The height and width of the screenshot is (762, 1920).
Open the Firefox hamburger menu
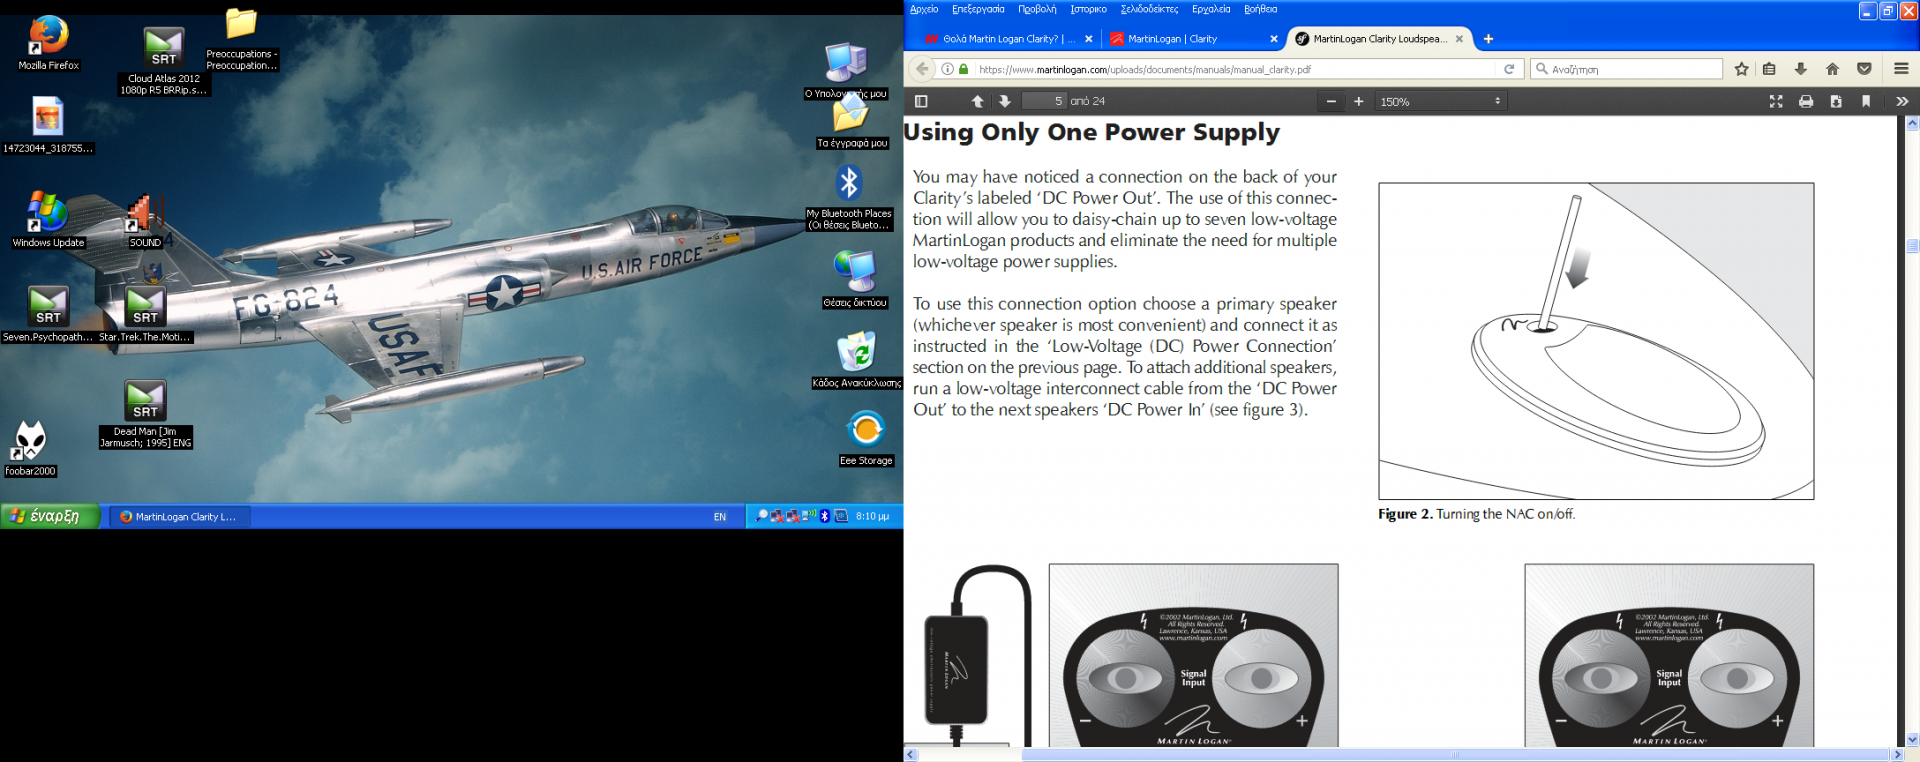[1901, 69]
